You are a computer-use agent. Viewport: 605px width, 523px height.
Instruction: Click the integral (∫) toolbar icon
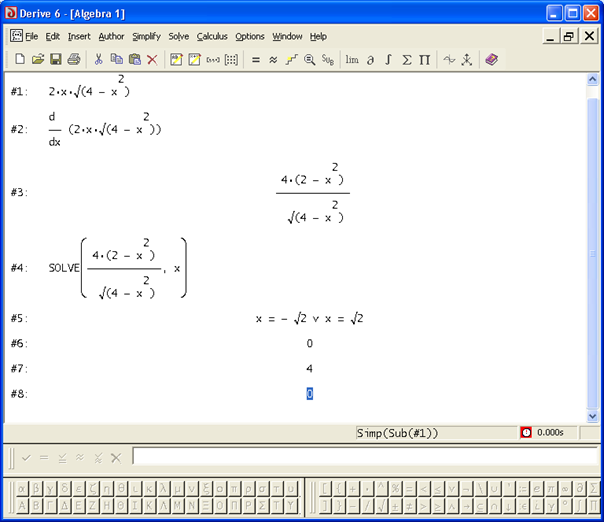click(388, 60)
